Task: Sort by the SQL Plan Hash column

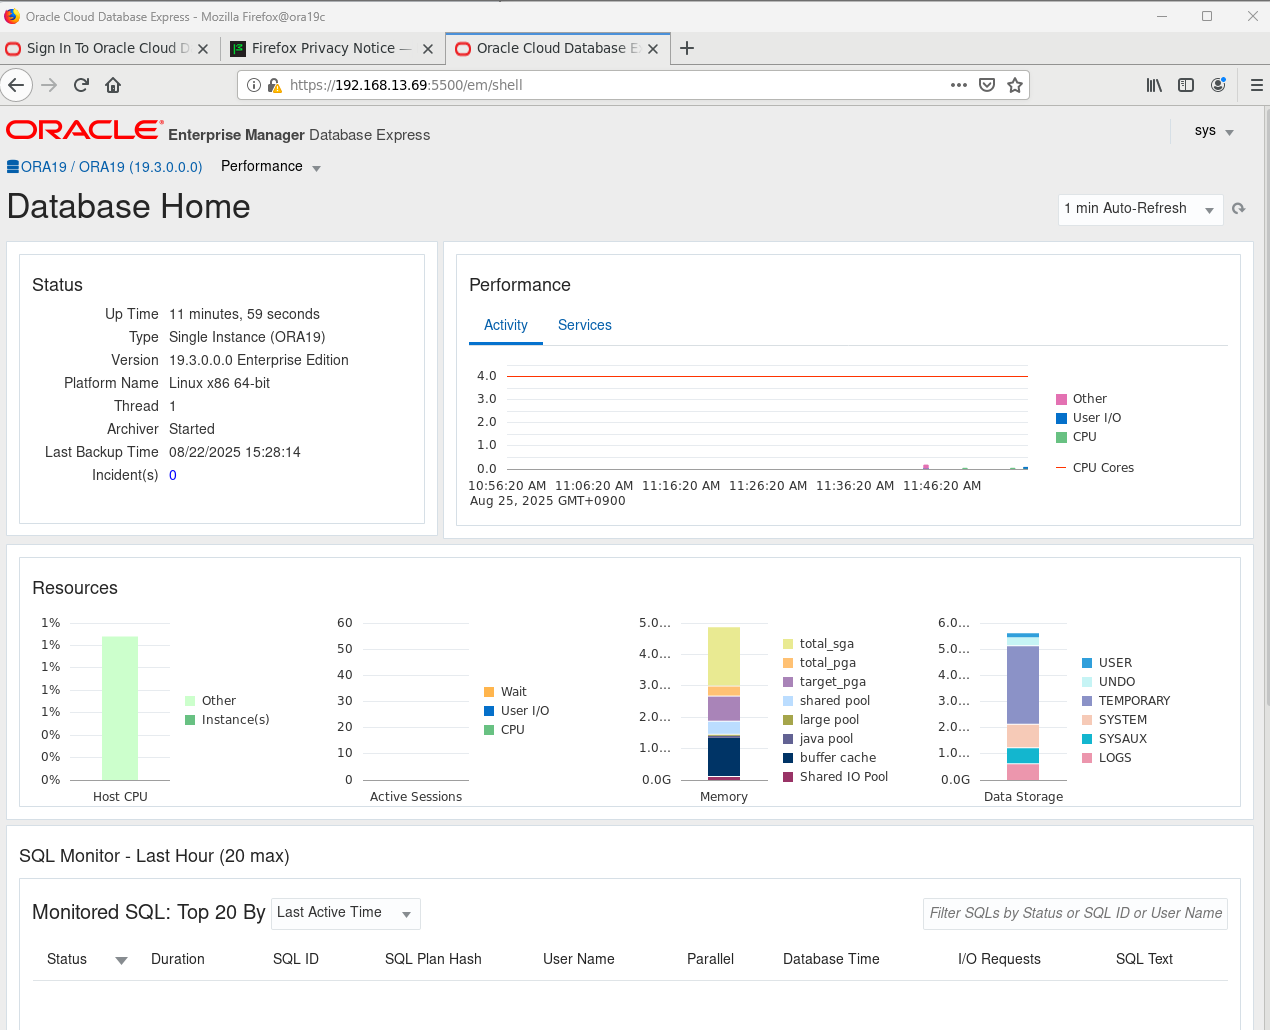Action: click(x=433, y=959)
